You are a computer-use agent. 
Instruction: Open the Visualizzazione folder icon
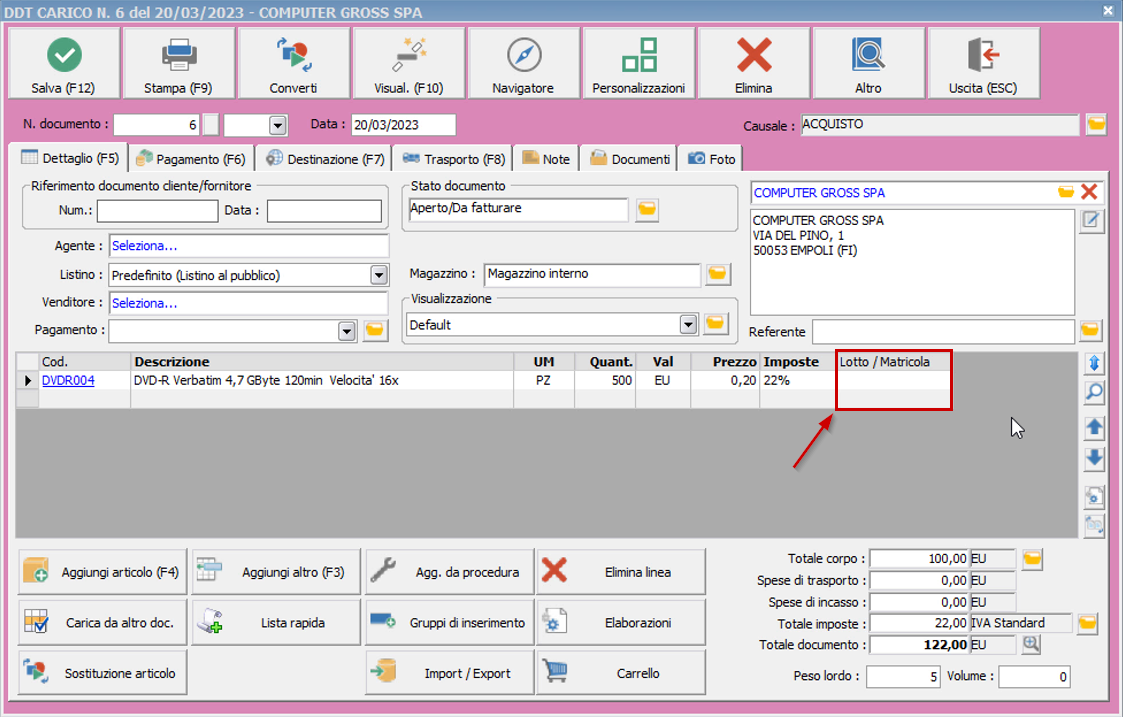click(x=715, y=324)
